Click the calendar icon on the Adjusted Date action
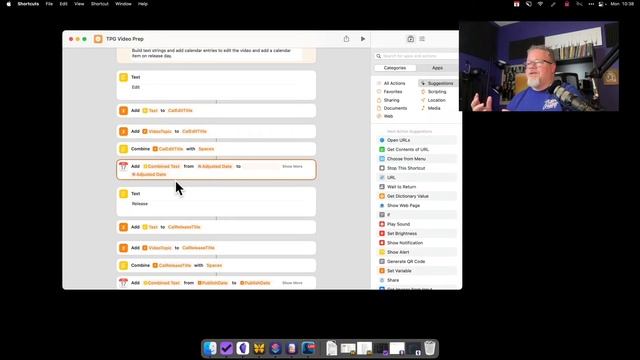Screen dimensions: 640x360 pos(123,166)
